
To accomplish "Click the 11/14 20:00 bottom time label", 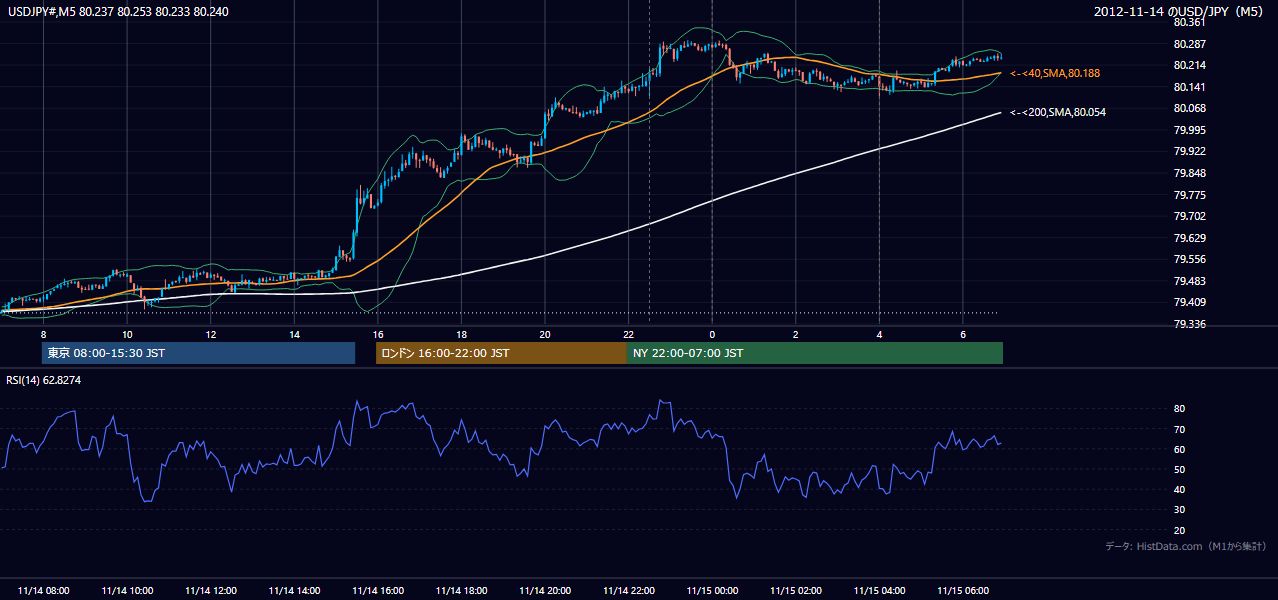I will click(545, 591).
